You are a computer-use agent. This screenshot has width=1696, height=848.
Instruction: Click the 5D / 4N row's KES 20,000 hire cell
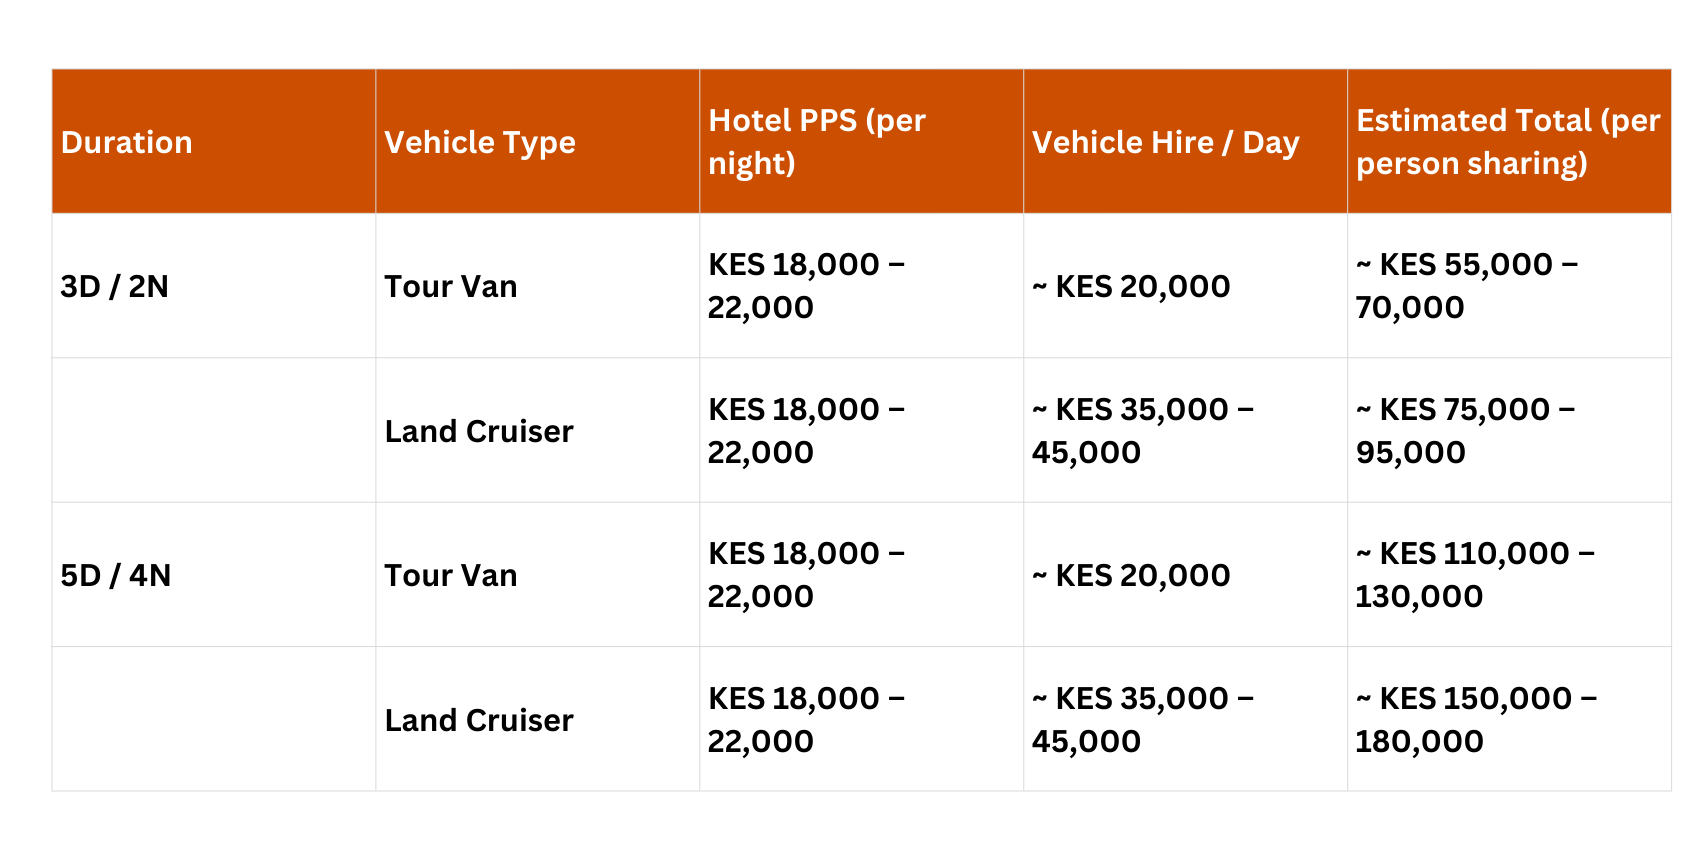click(1131, 575)
